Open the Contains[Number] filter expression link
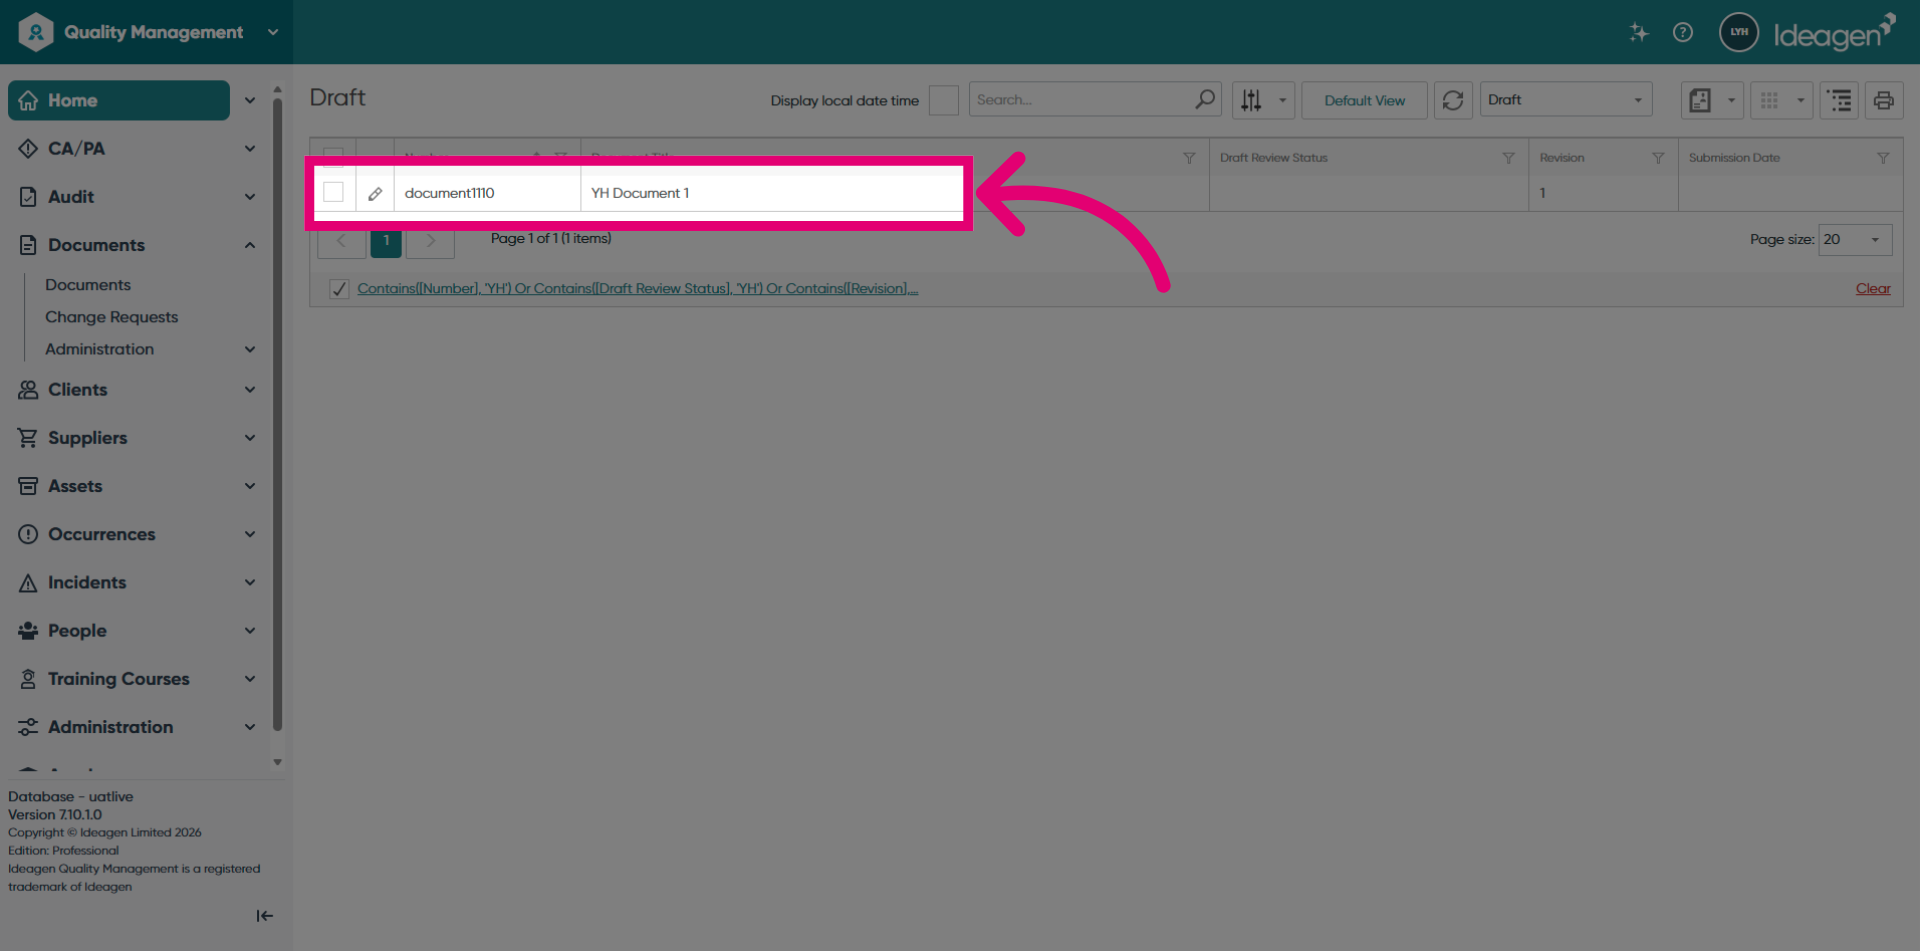 pos(638,289)
